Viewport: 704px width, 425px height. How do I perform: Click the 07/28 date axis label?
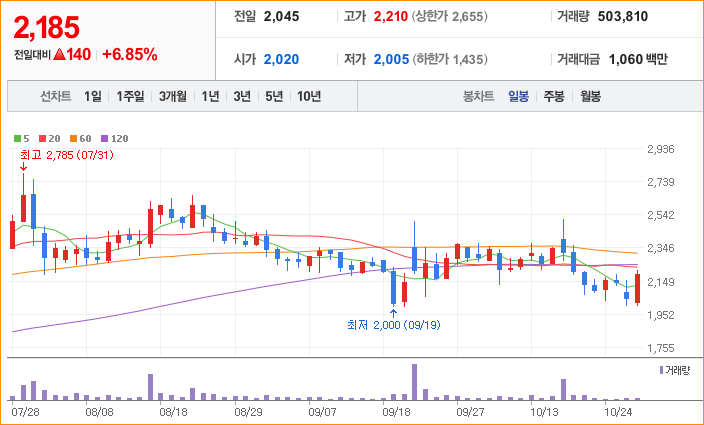tap(25, 412)
